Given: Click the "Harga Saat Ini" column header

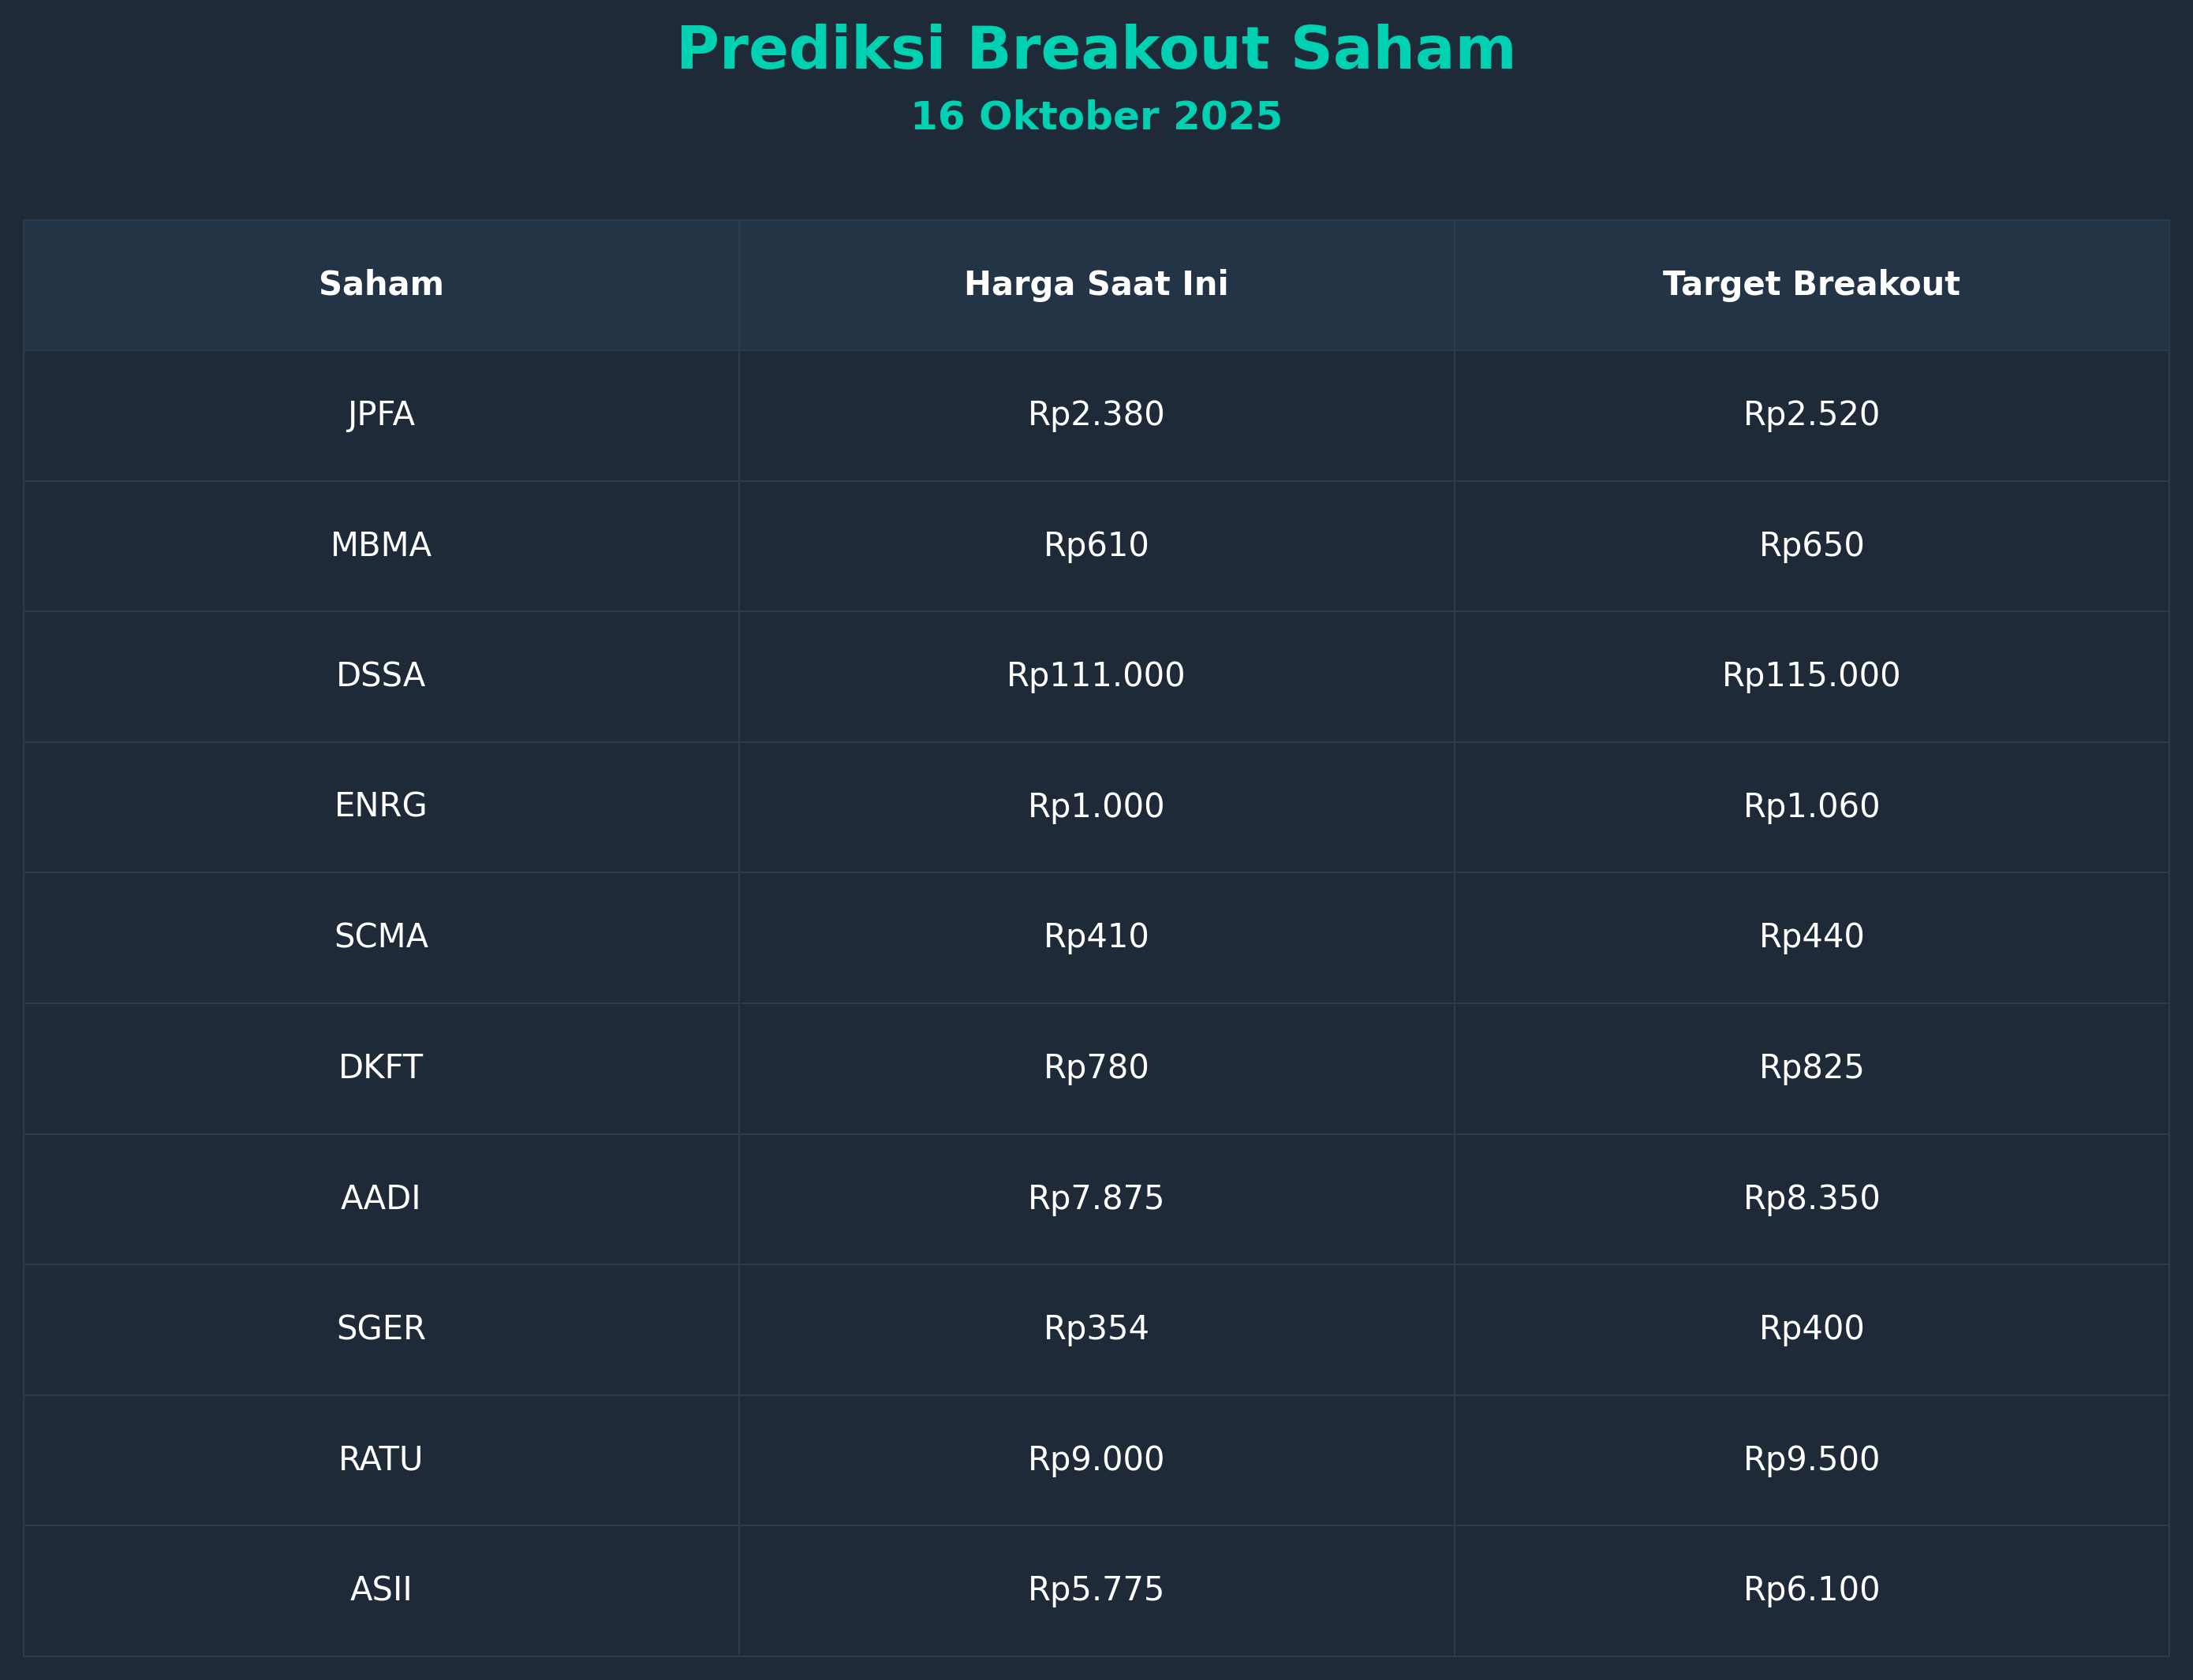Looking at the screenshot, I should 1096,284.
